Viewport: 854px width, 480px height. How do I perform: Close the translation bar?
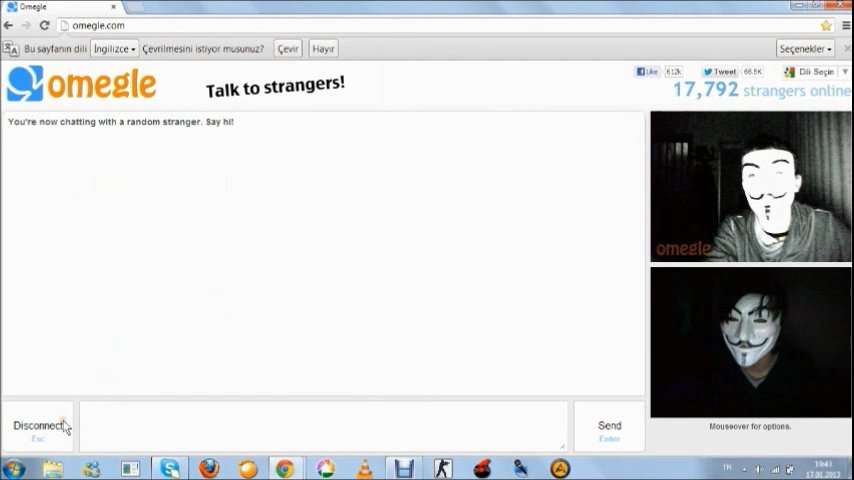point(847,48)
